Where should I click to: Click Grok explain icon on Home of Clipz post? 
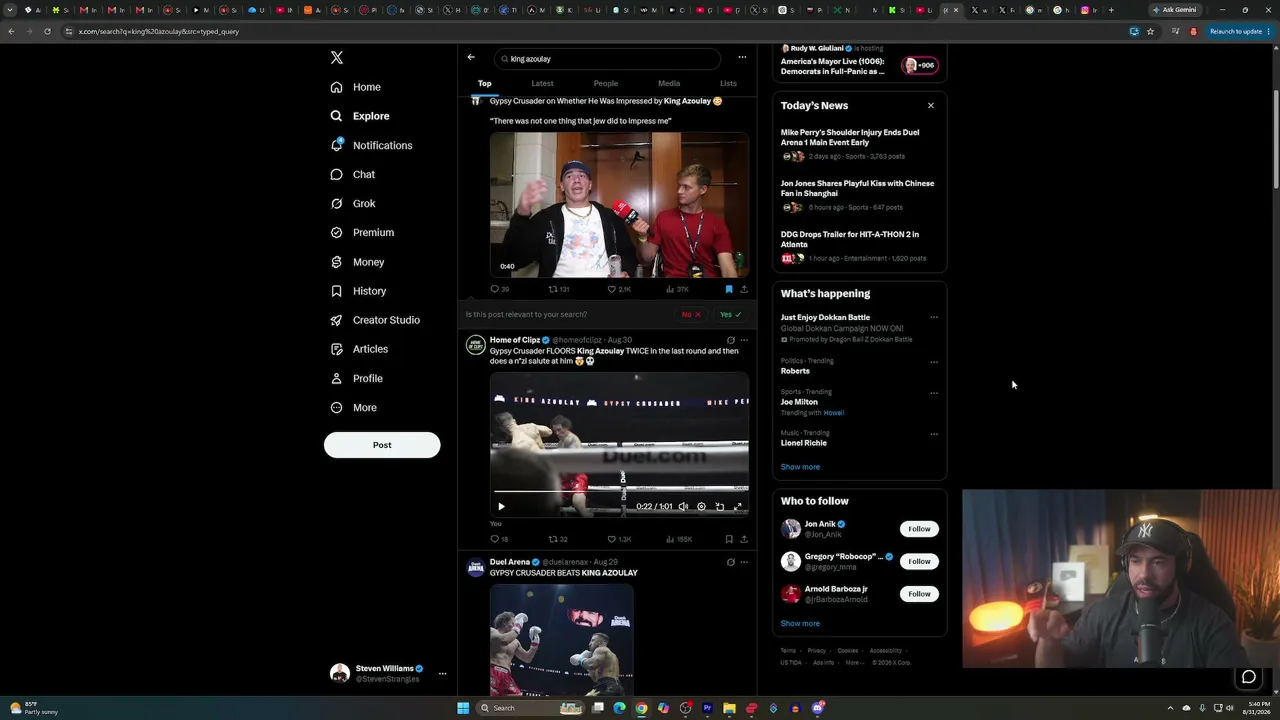click(731, 340)
